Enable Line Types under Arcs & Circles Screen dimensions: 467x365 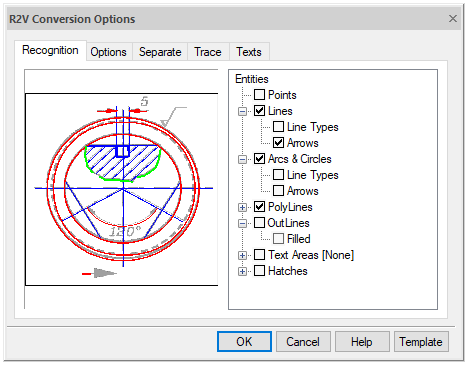point(278,175)
